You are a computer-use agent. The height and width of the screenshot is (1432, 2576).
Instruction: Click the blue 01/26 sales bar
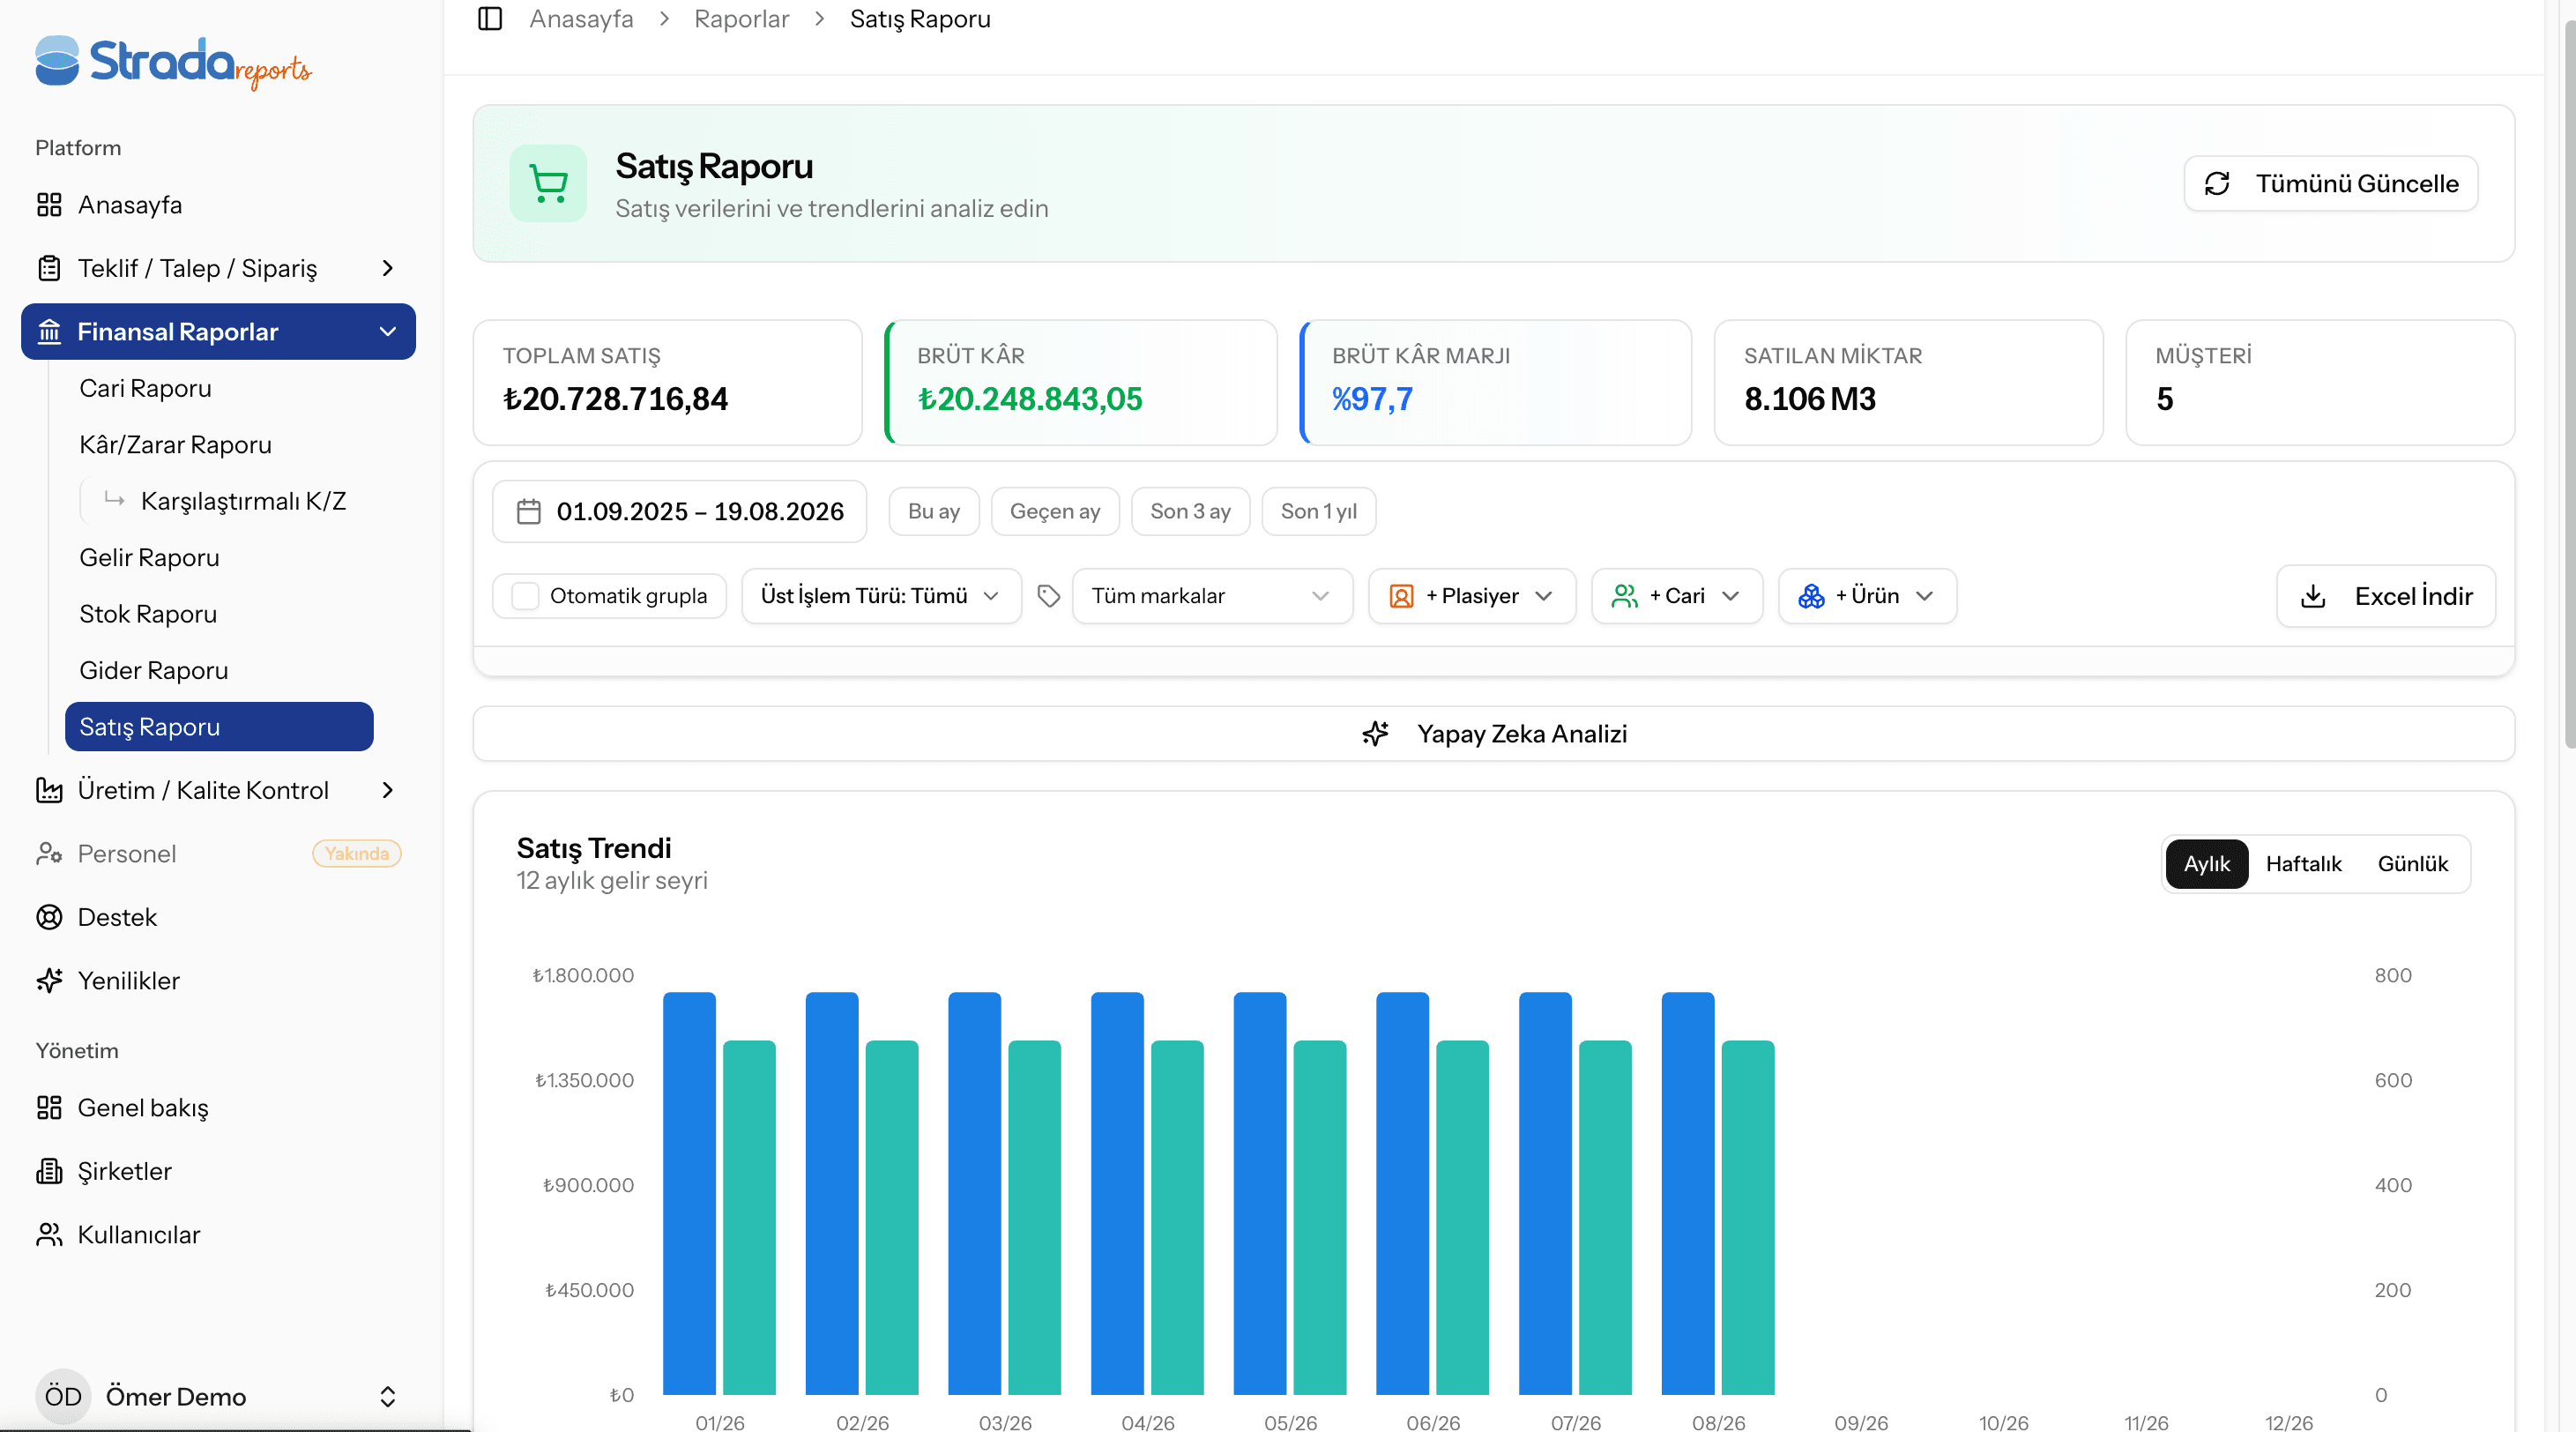[689, 1194]
